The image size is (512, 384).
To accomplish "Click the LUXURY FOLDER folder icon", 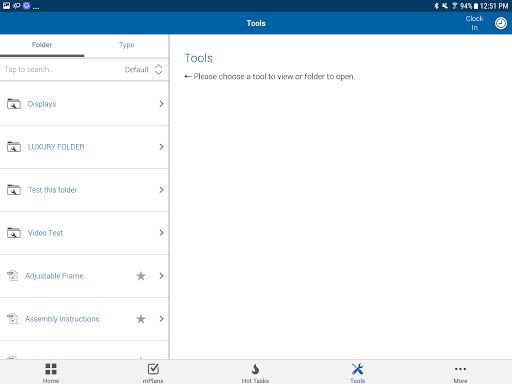I will pyautogui.click(x=14, y=147).
